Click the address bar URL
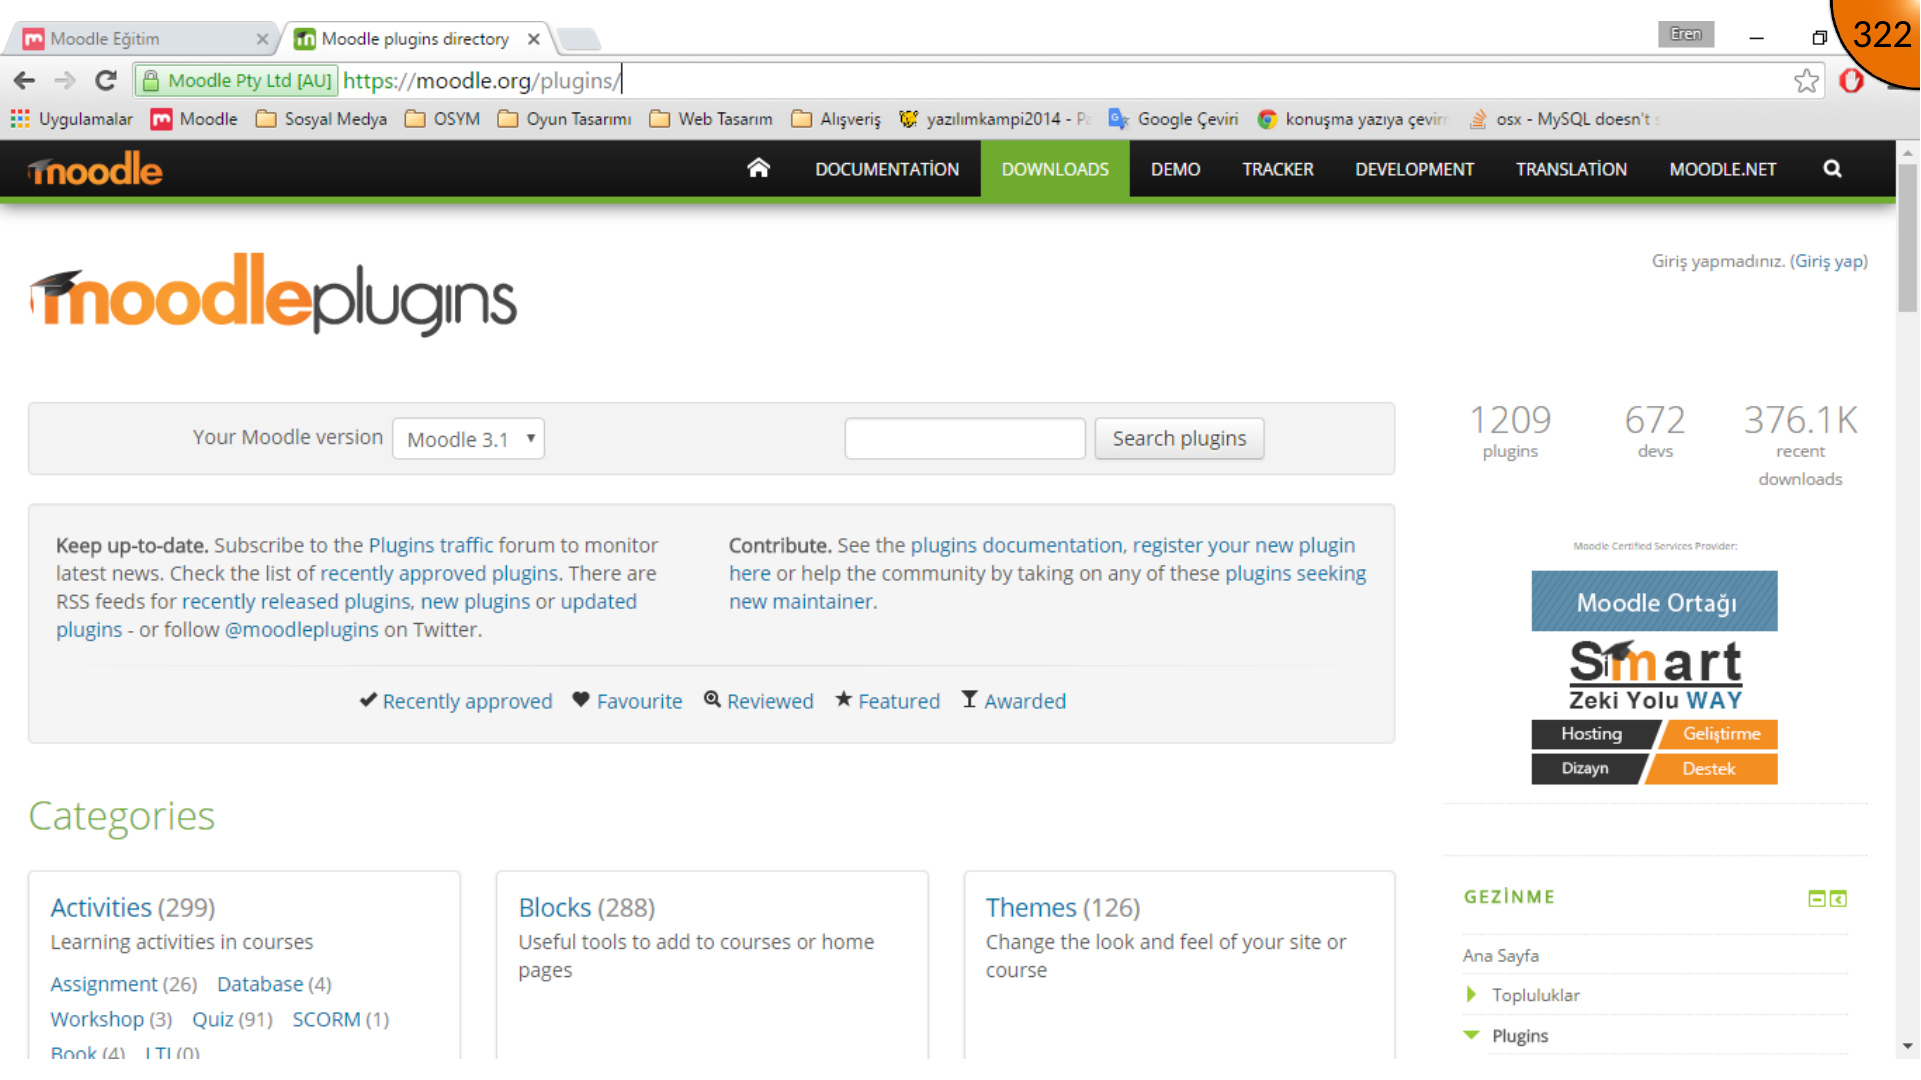 coord(480,81)
